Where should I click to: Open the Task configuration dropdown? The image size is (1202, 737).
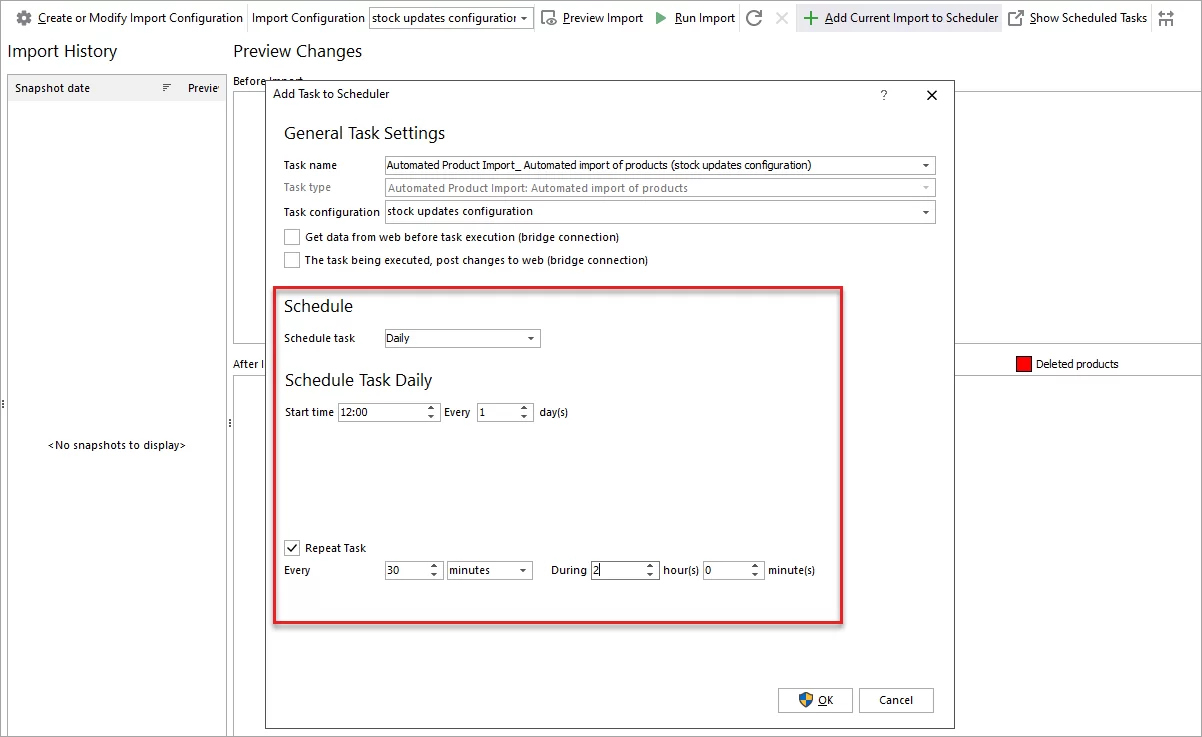point(927,211)
